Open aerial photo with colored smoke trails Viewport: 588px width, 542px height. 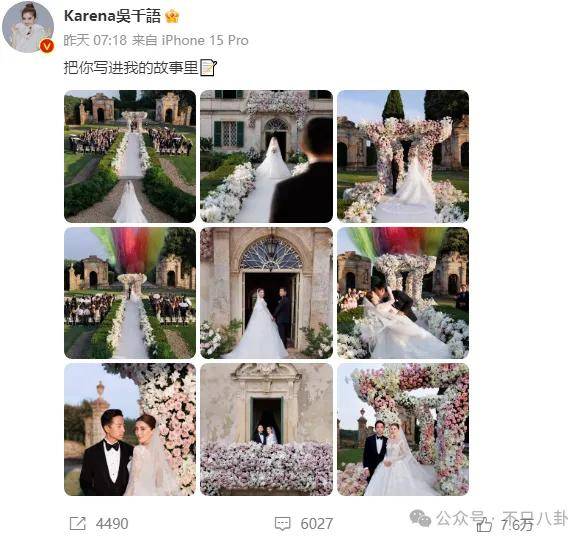130,293
